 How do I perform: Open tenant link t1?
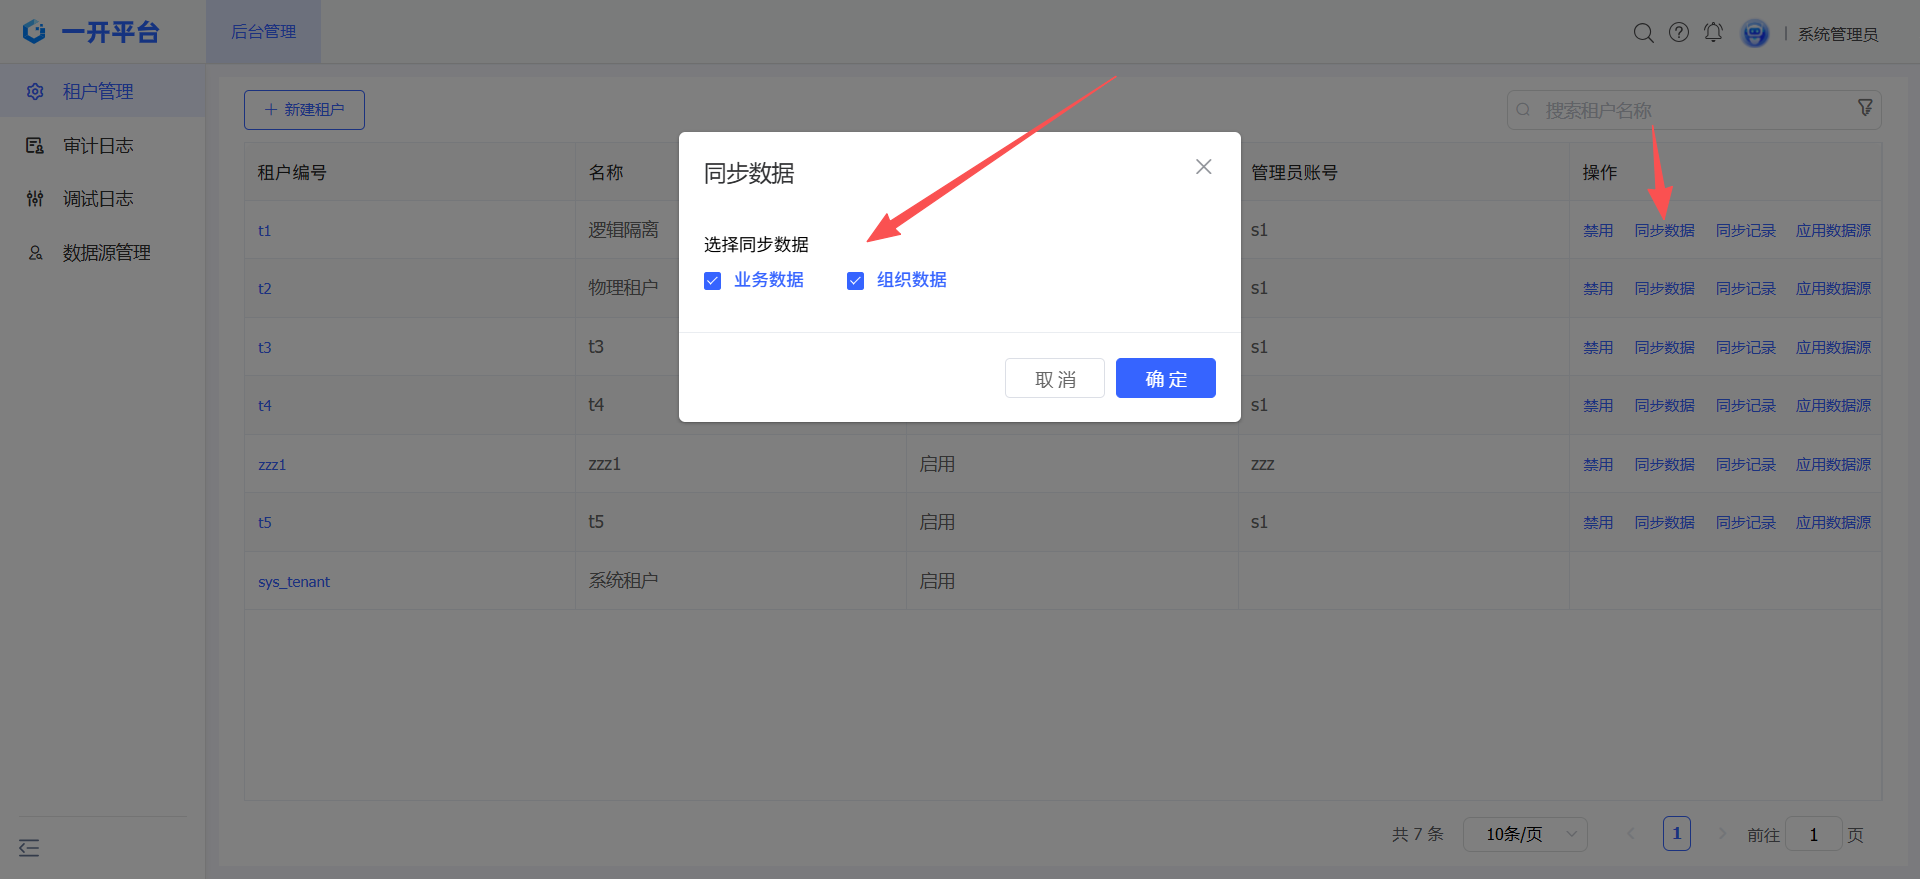coord(264,231)
